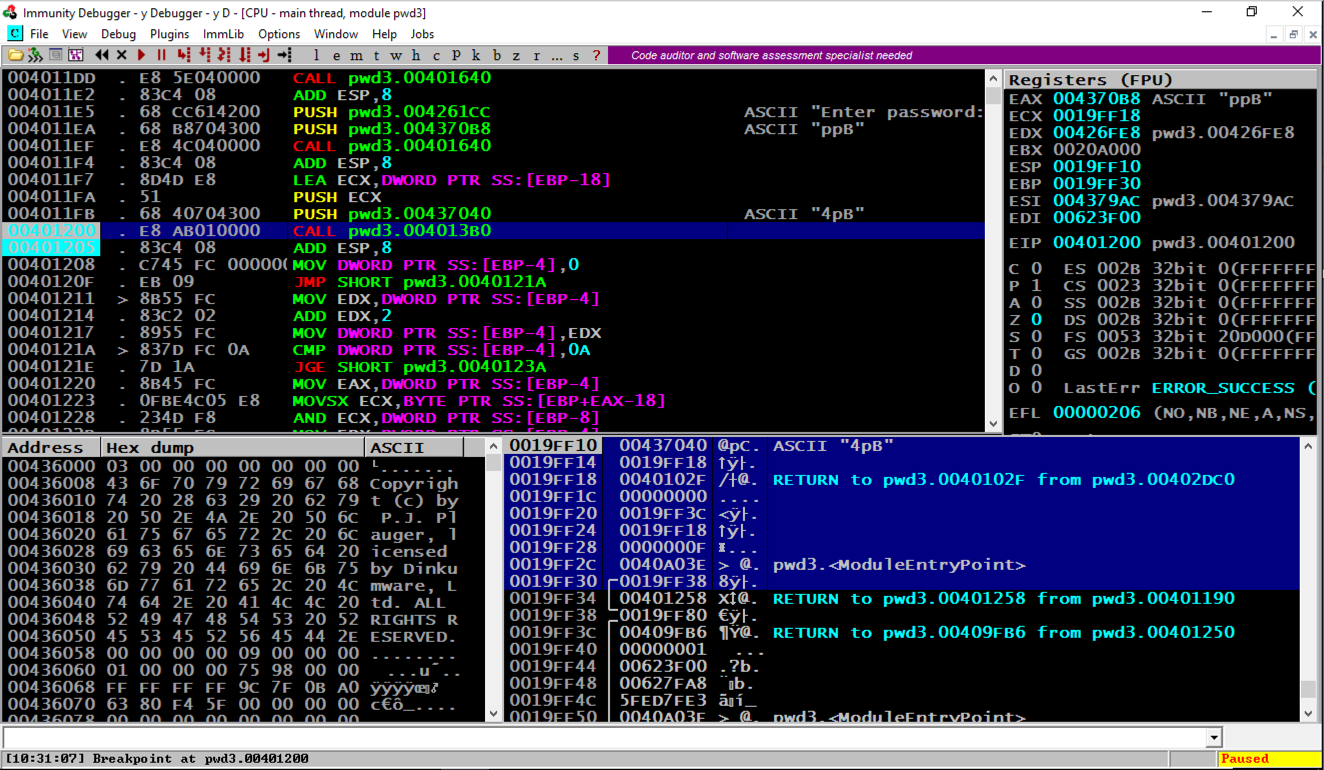Click the cyan C system icon in menu bar
Screen dimensions: 1324x770
tap(15, 34)
